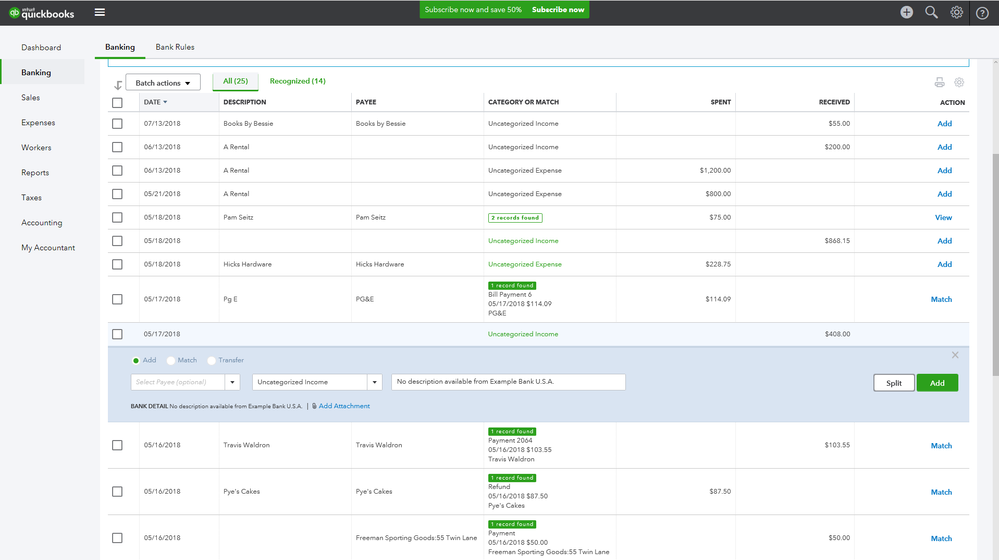
Task: Check the Travis Waldron row checkbox
Action: click(x=117, y=445)
